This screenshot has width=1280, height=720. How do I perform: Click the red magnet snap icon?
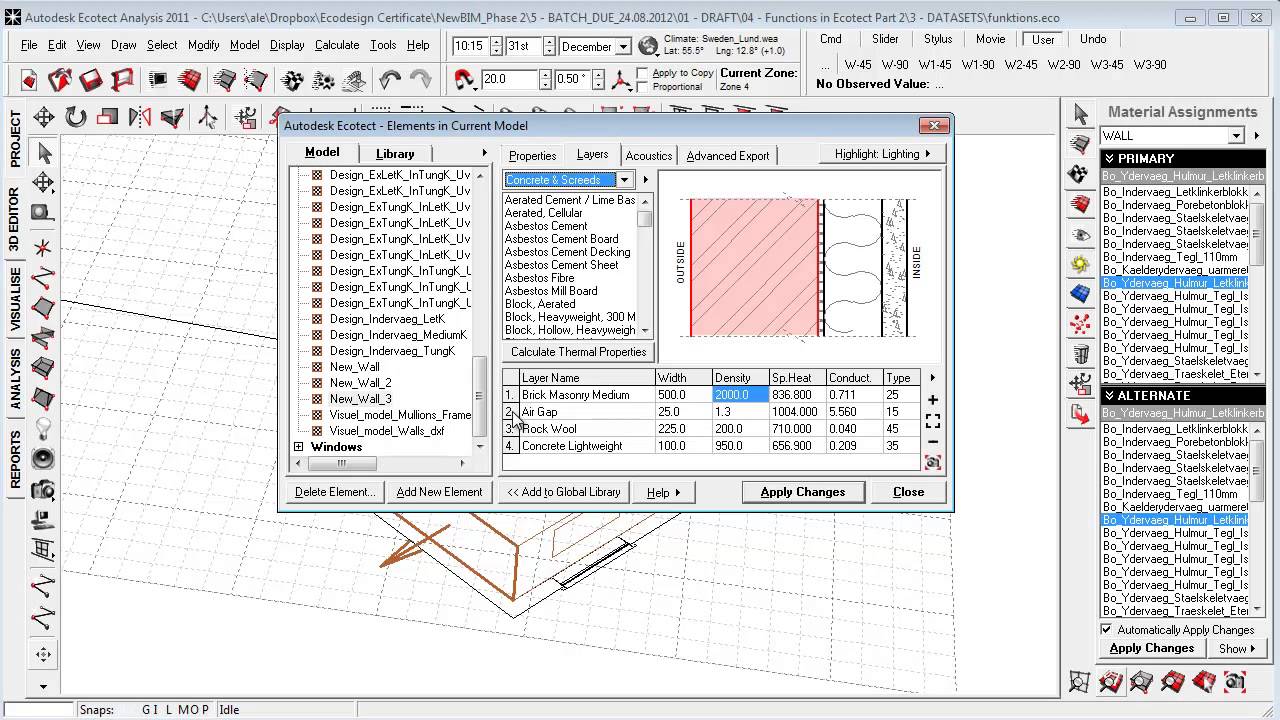(x=465, y=80)
